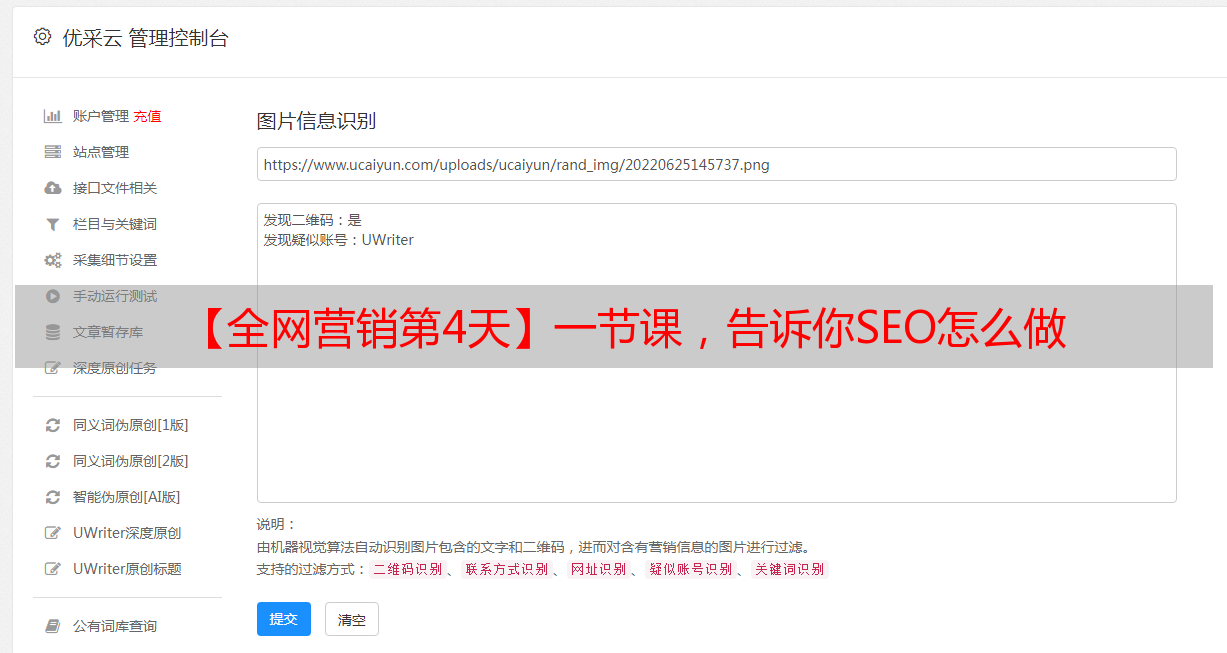Open the red 充值 recharge link
Viewport: 1227px width, 653px height.
click(147, 116)
